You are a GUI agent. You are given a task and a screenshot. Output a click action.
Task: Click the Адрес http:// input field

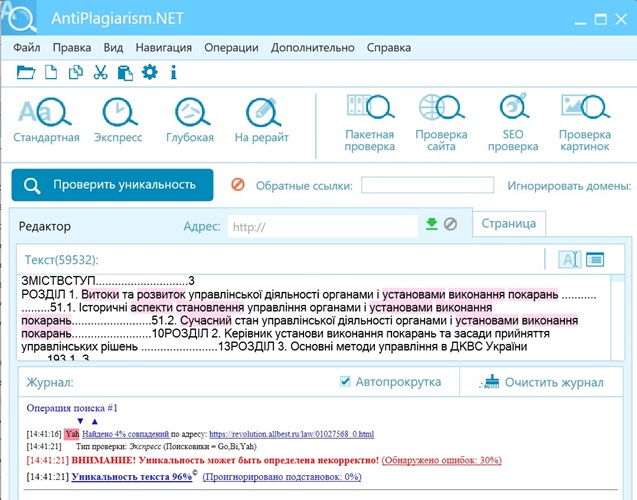(x=323, y=226)
